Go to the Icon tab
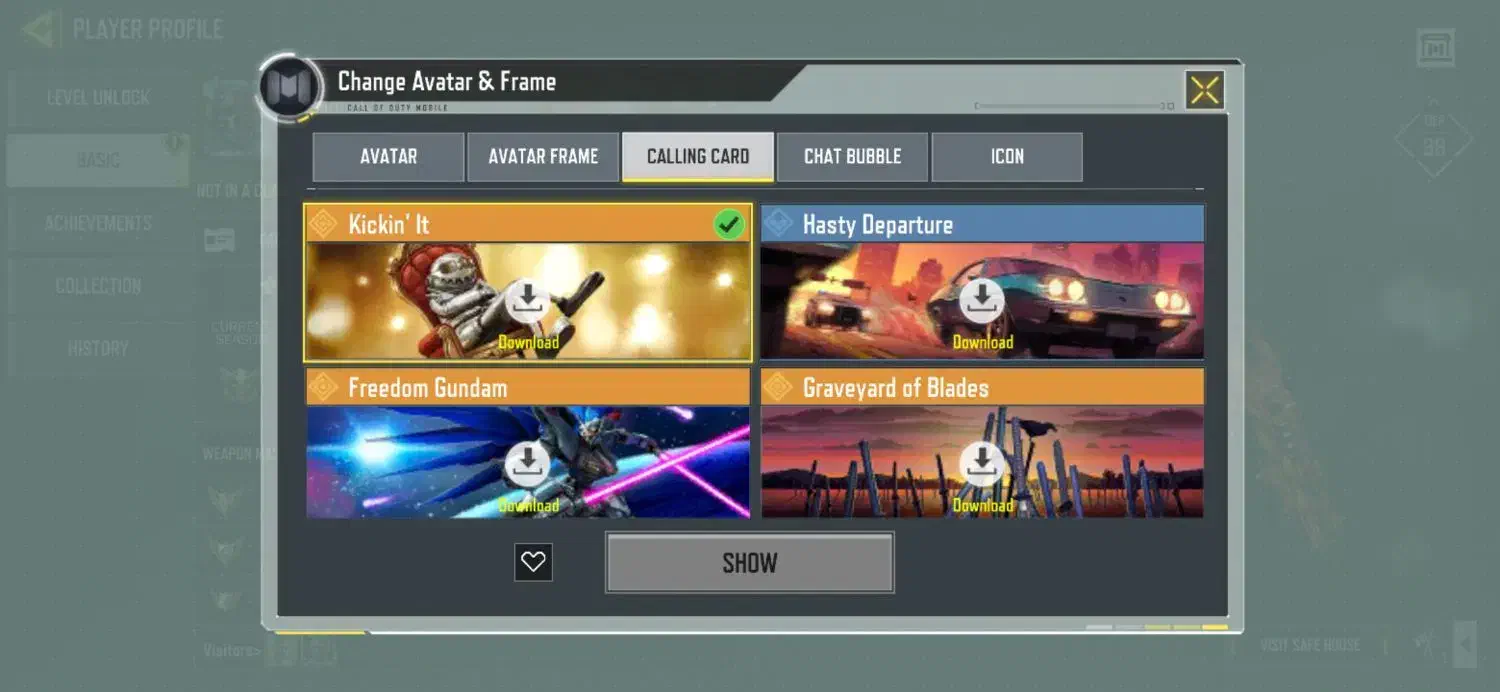The height and width of the screenshot is (692, 1500). pyautogui.click(x=1007, y=157)
